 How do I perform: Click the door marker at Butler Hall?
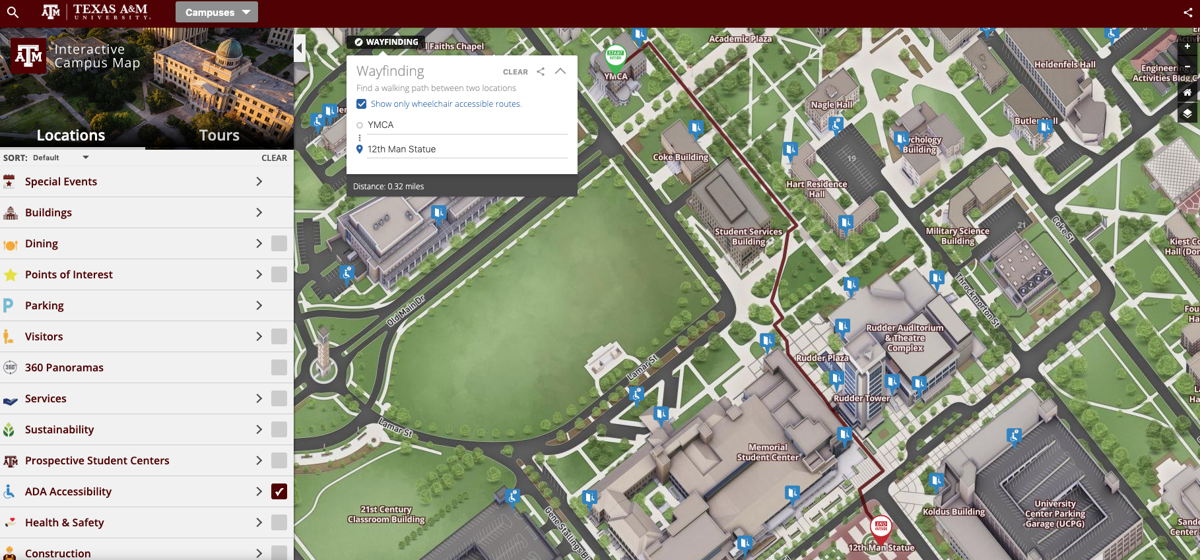pos(1045,127)
